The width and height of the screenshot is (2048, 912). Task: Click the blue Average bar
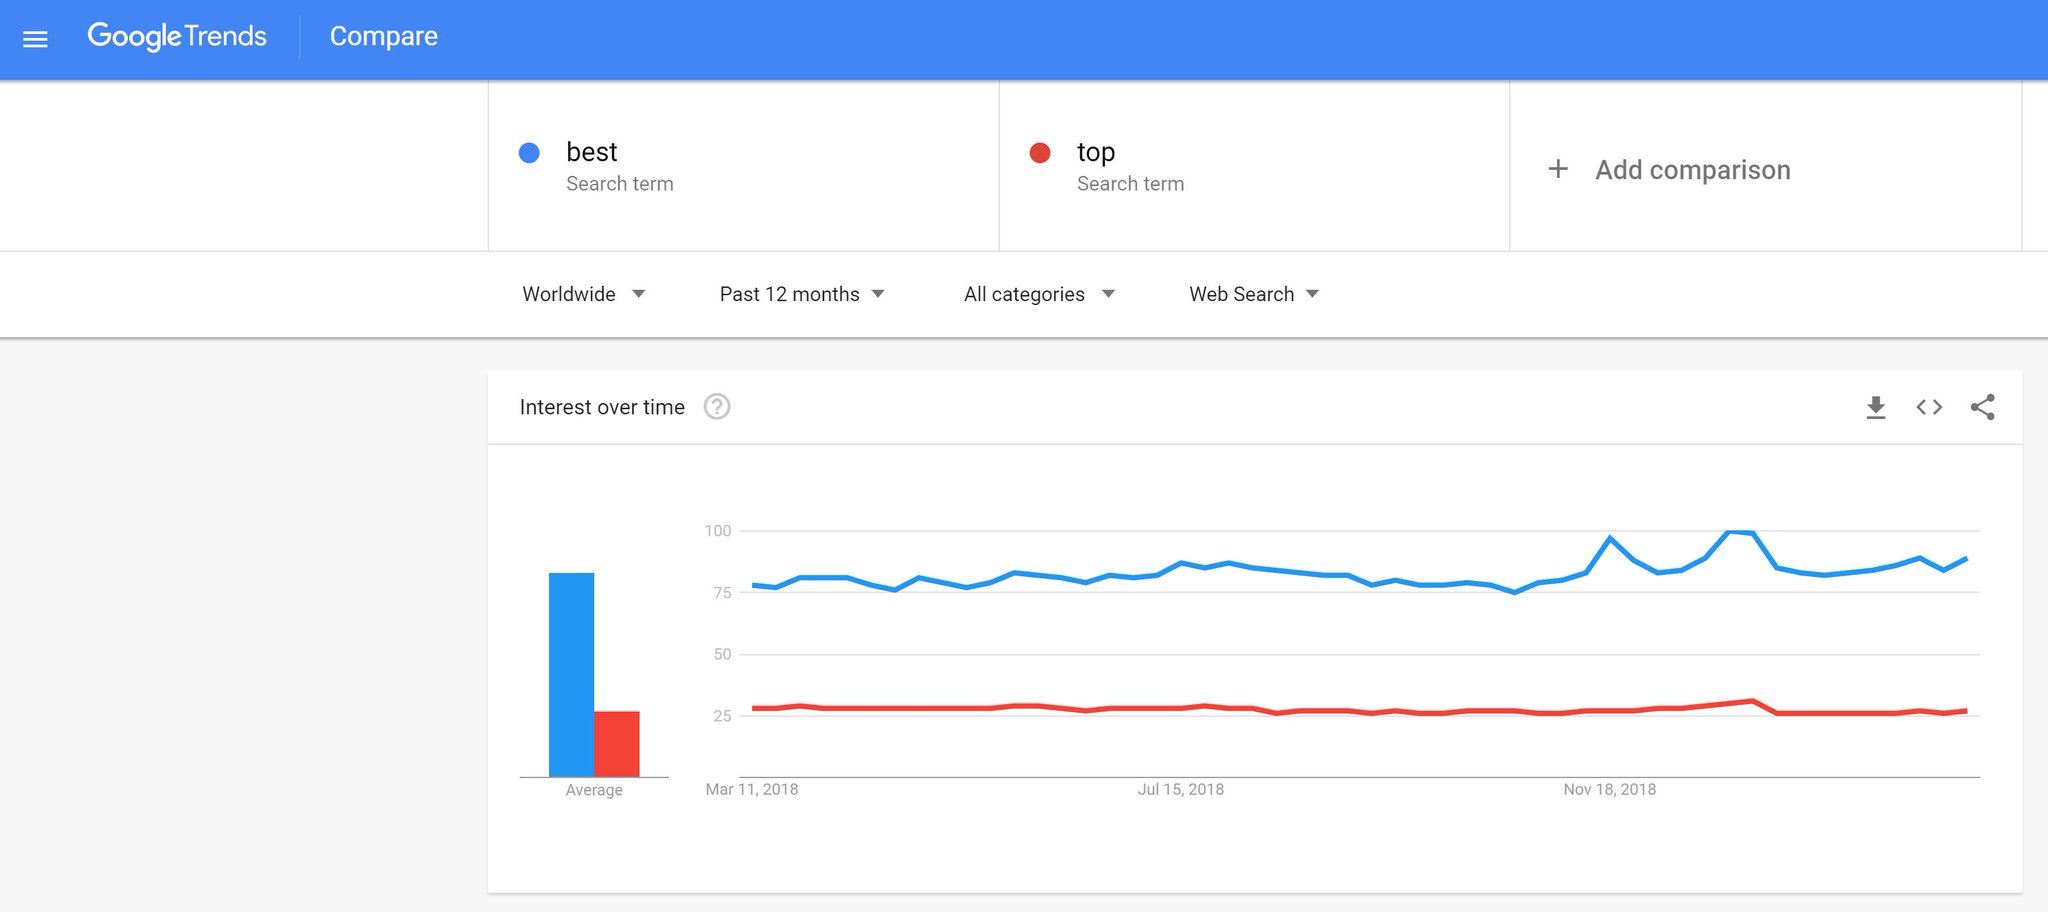coord(571,675)
